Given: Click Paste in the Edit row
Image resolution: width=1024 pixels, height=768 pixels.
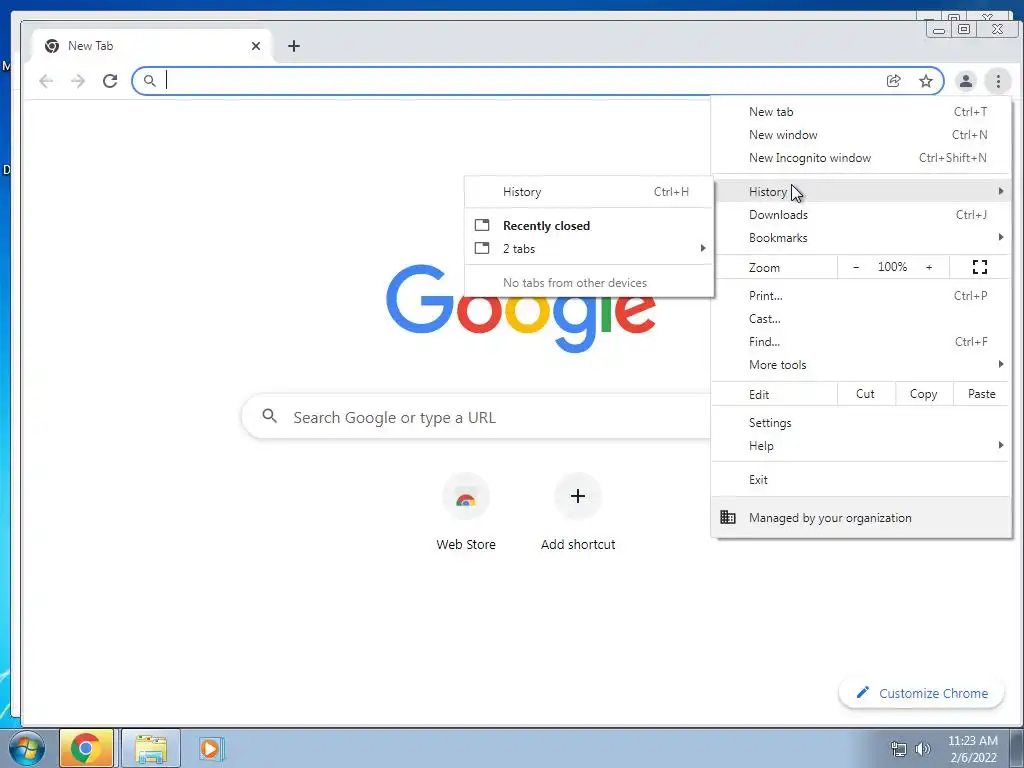Looking at the screenshot, I should (x=982, y=394).
